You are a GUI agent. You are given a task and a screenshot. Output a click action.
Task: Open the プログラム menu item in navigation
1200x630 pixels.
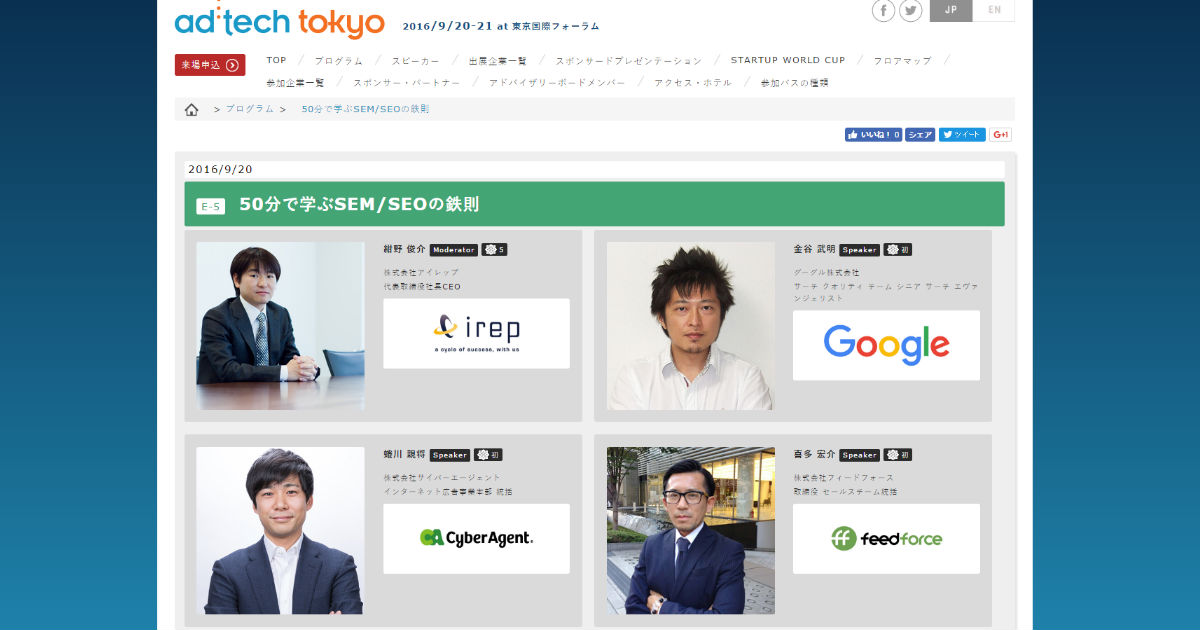pos(338,61)
